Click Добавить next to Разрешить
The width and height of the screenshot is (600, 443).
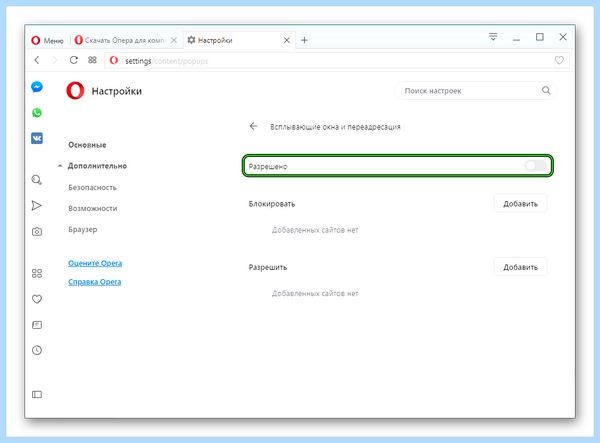coord(520,267)
